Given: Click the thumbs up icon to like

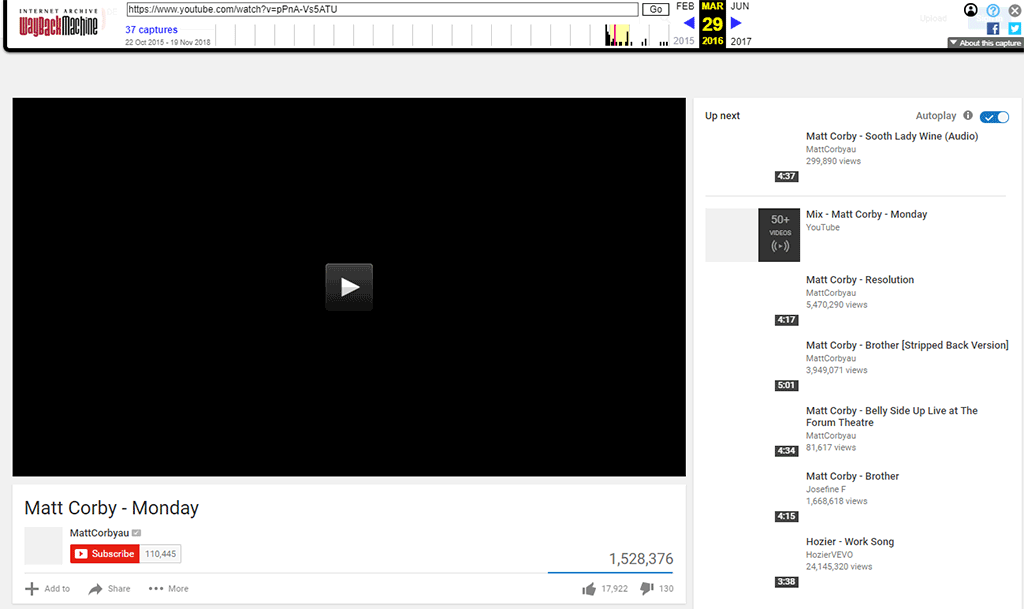Looking at the screenshot, I should [589, 588].
